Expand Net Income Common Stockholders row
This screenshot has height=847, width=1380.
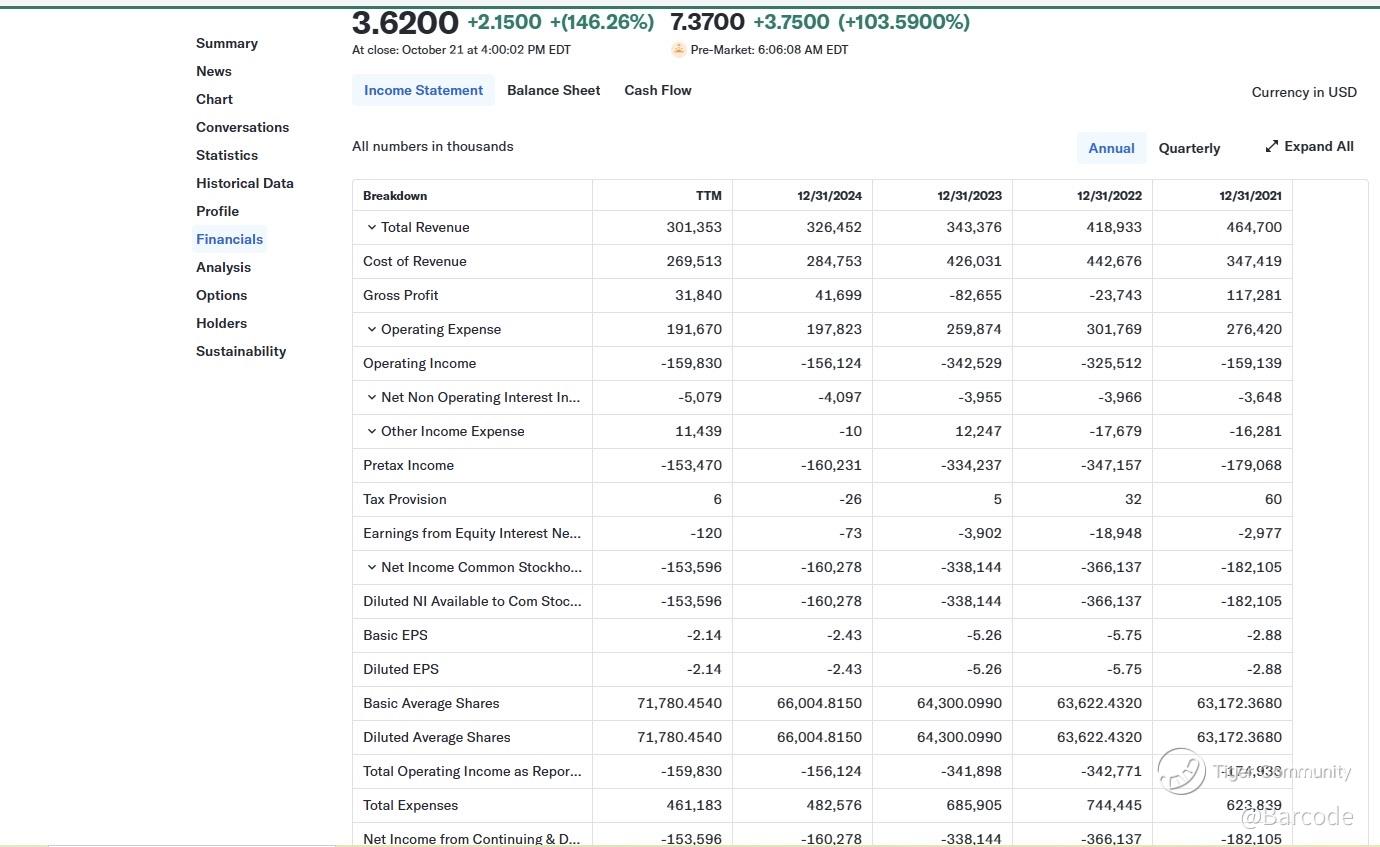pos(372,567)
